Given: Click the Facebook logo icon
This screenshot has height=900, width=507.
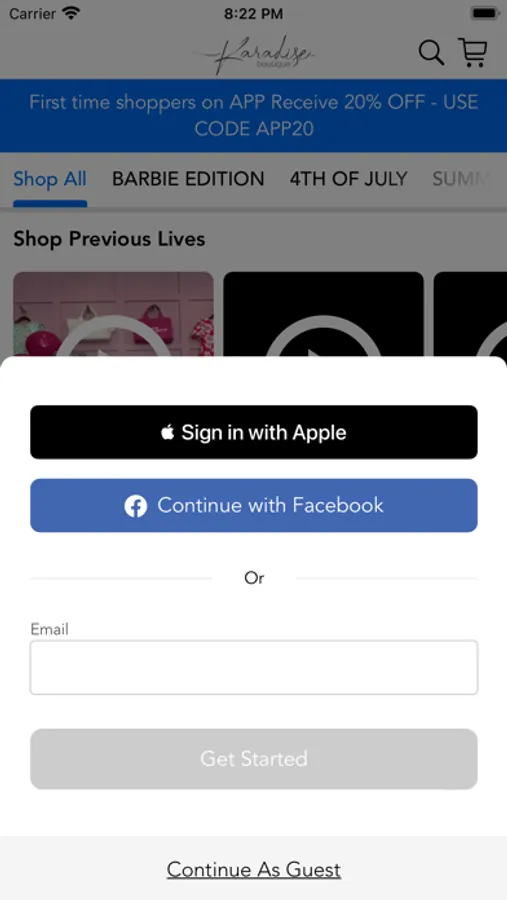Looking at the screenshot, I should [x=136, y=506].
